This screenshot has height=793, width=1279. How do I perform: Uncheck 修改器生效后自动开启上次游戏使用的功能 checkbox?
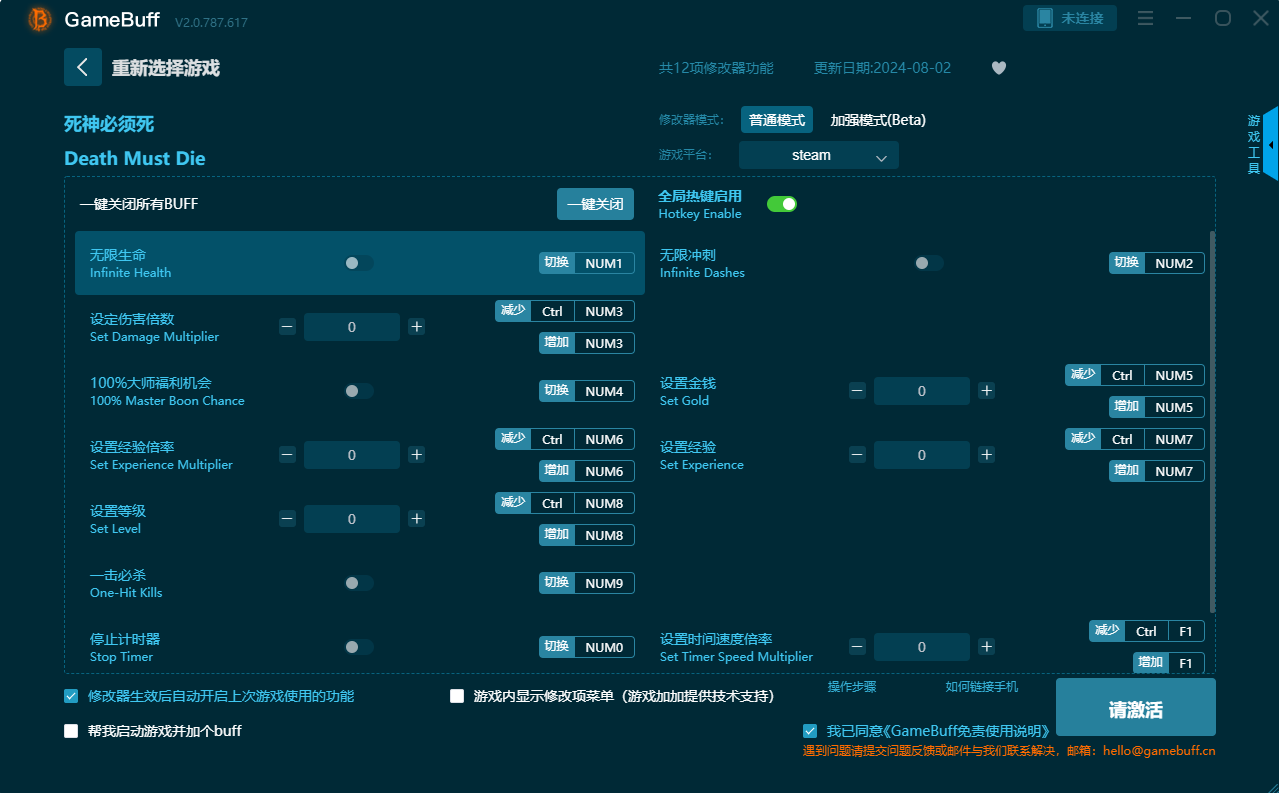tap(71, 696)
